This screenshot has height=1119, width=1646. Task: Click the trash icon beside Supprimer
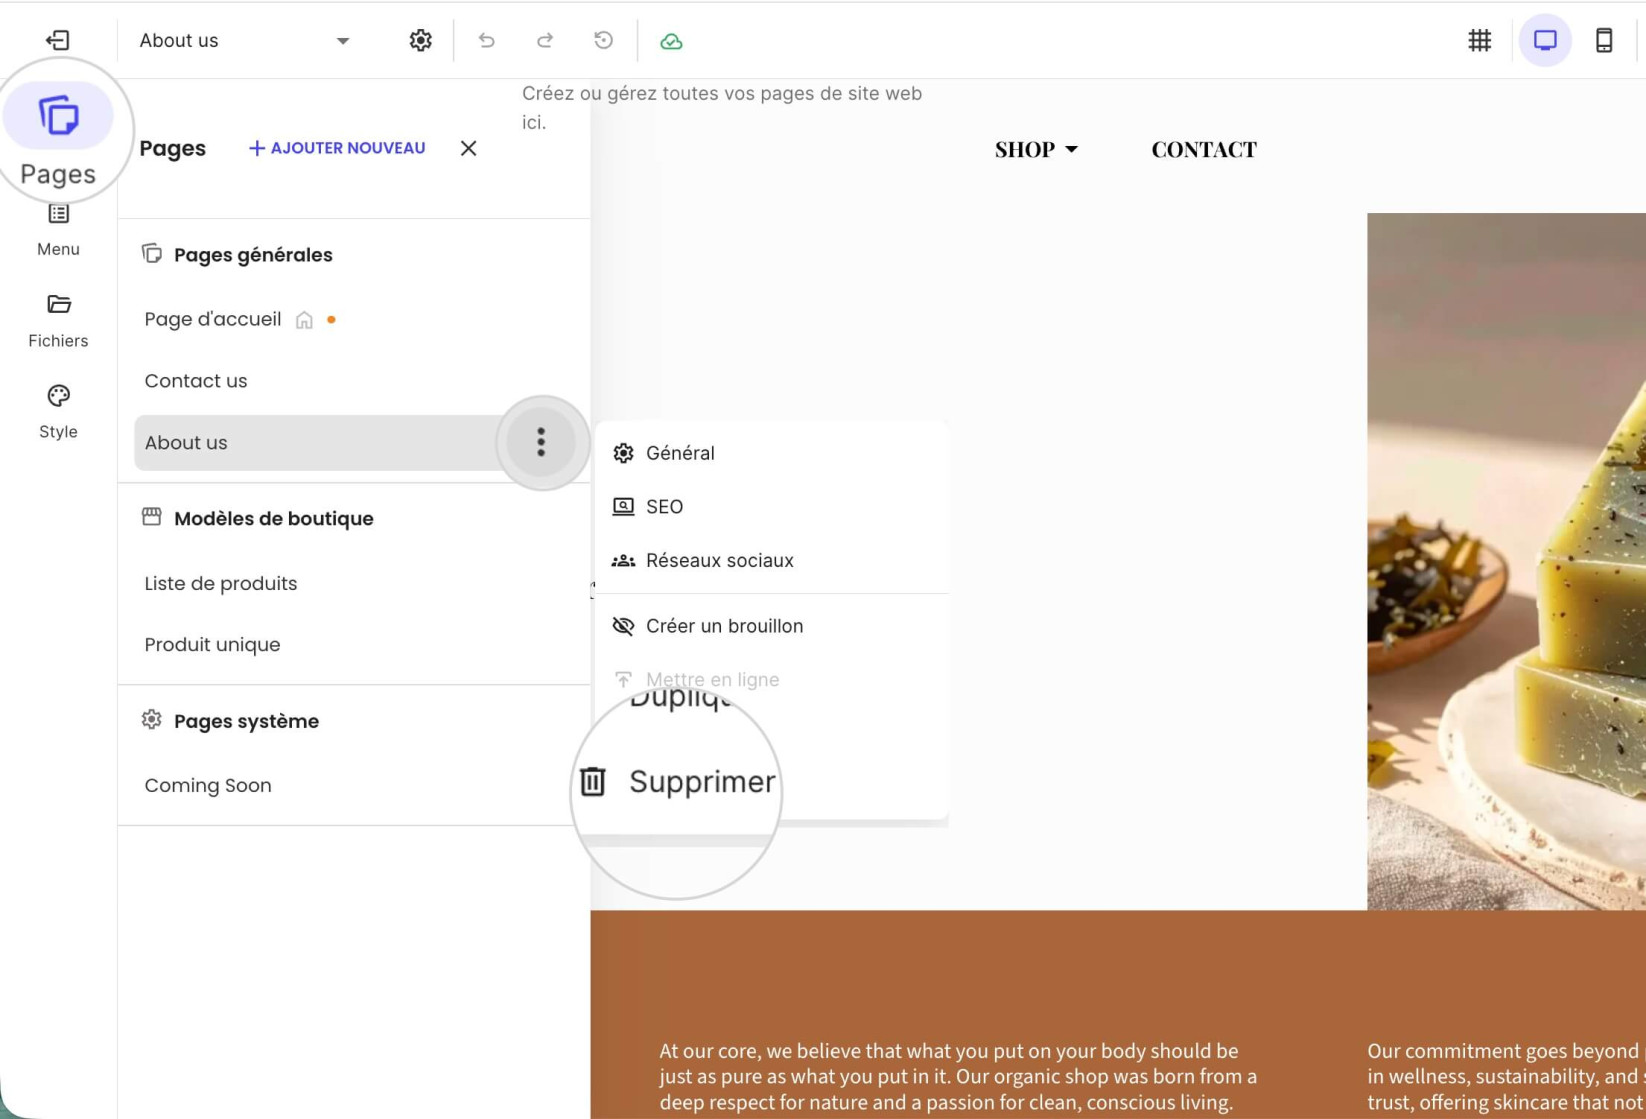(x=593, y=781)
